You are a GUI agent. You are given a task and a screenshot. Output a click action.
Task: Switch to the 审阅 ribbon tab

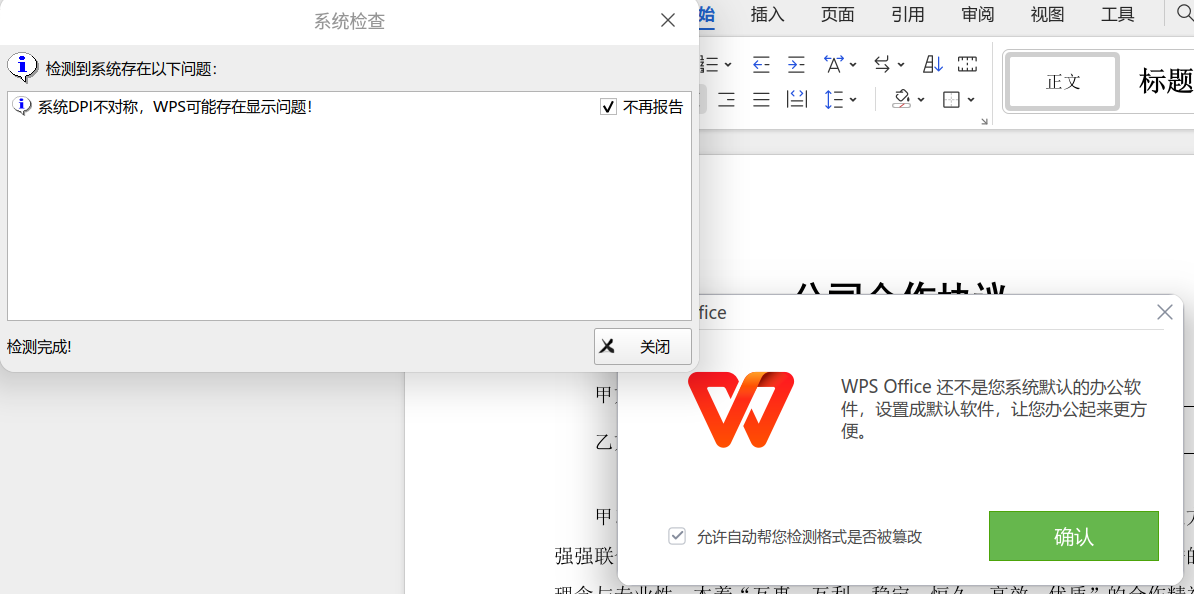[978, 14]
